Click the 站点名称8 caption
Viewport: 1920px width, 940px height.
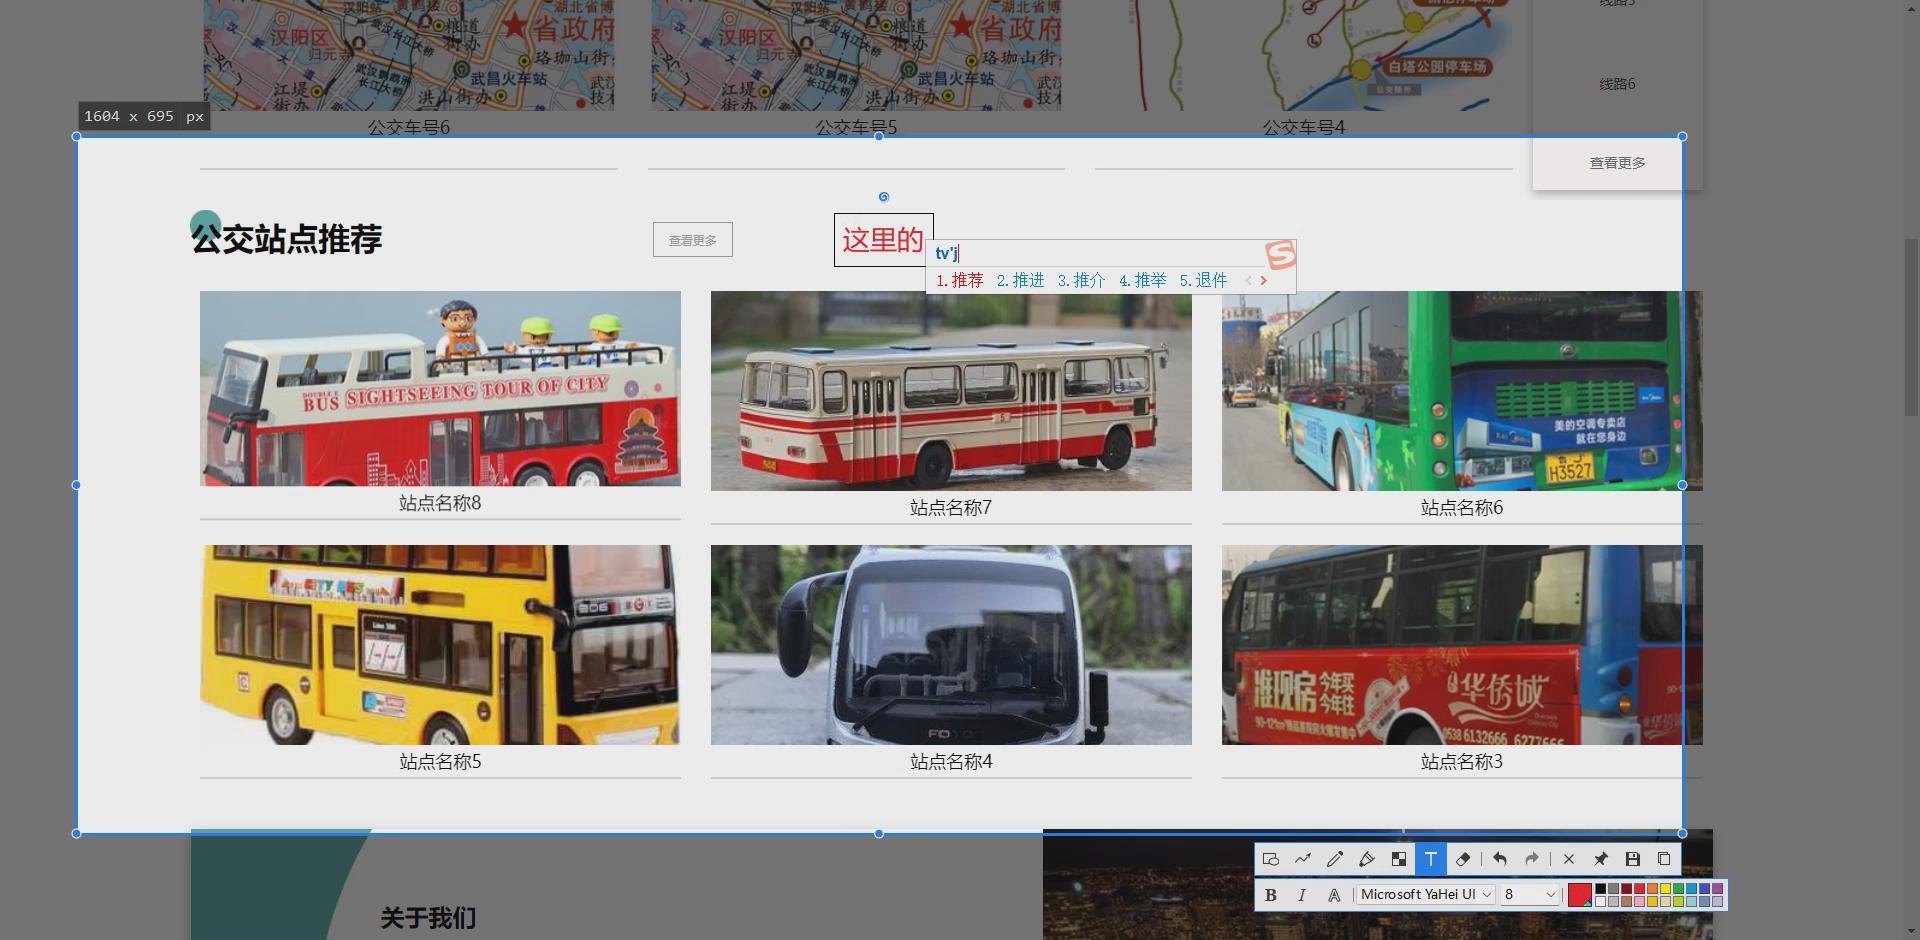440,503
